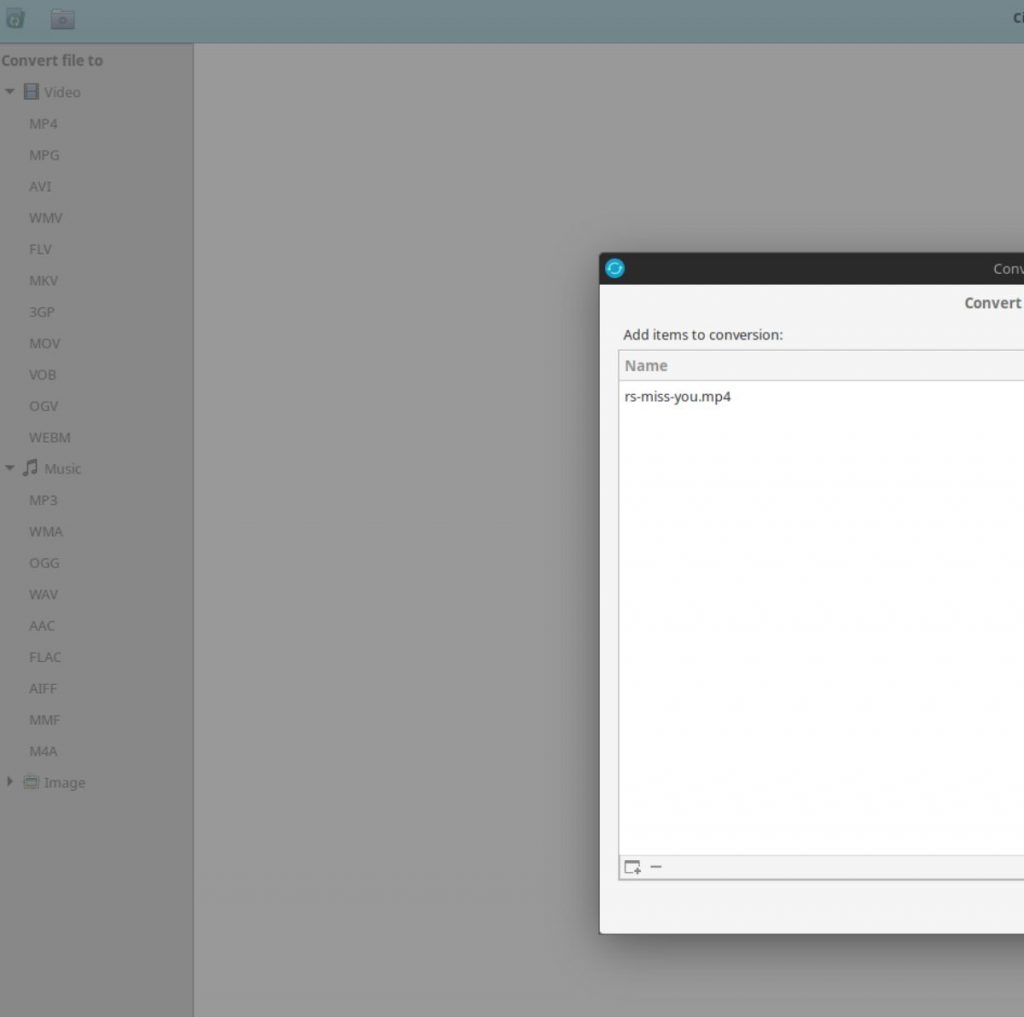Select rs-miss-you.mp4 in the conversion list
The width and height of the screenshot is (1024, 1017).
click(678, 396)
